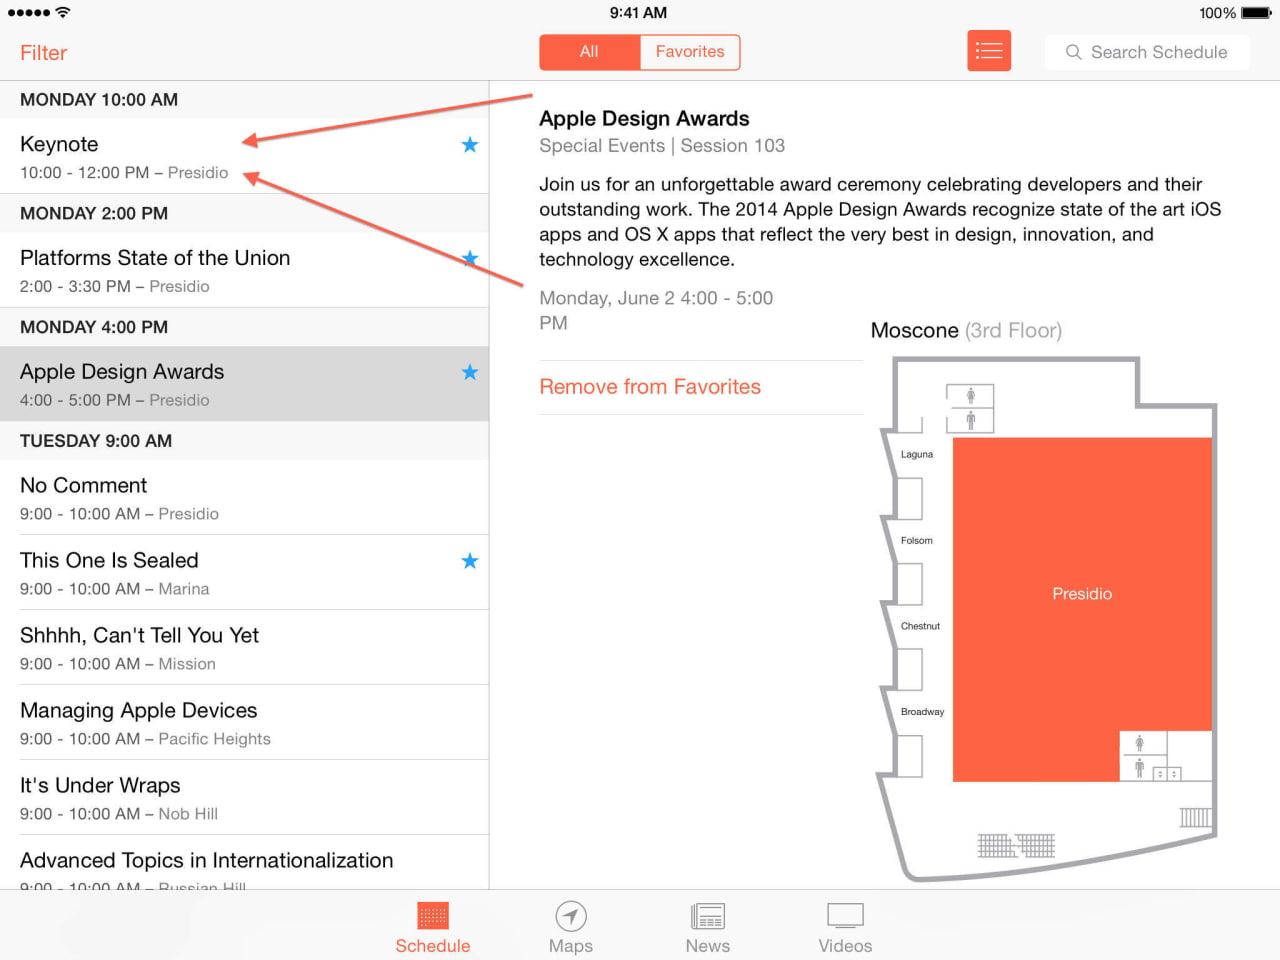Switch to the All segment

pos(589,52)
